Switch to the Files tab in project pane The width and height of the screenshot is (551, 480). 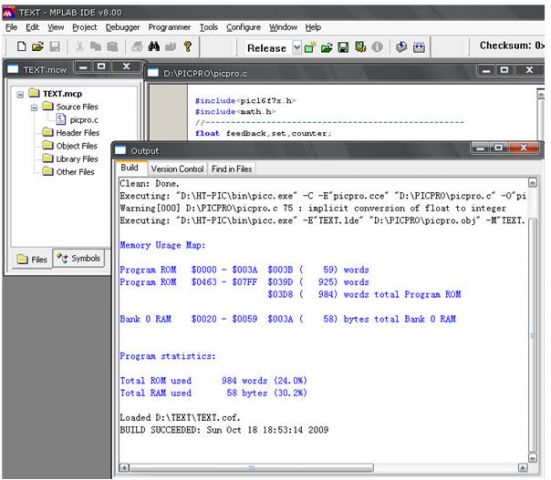32,259
